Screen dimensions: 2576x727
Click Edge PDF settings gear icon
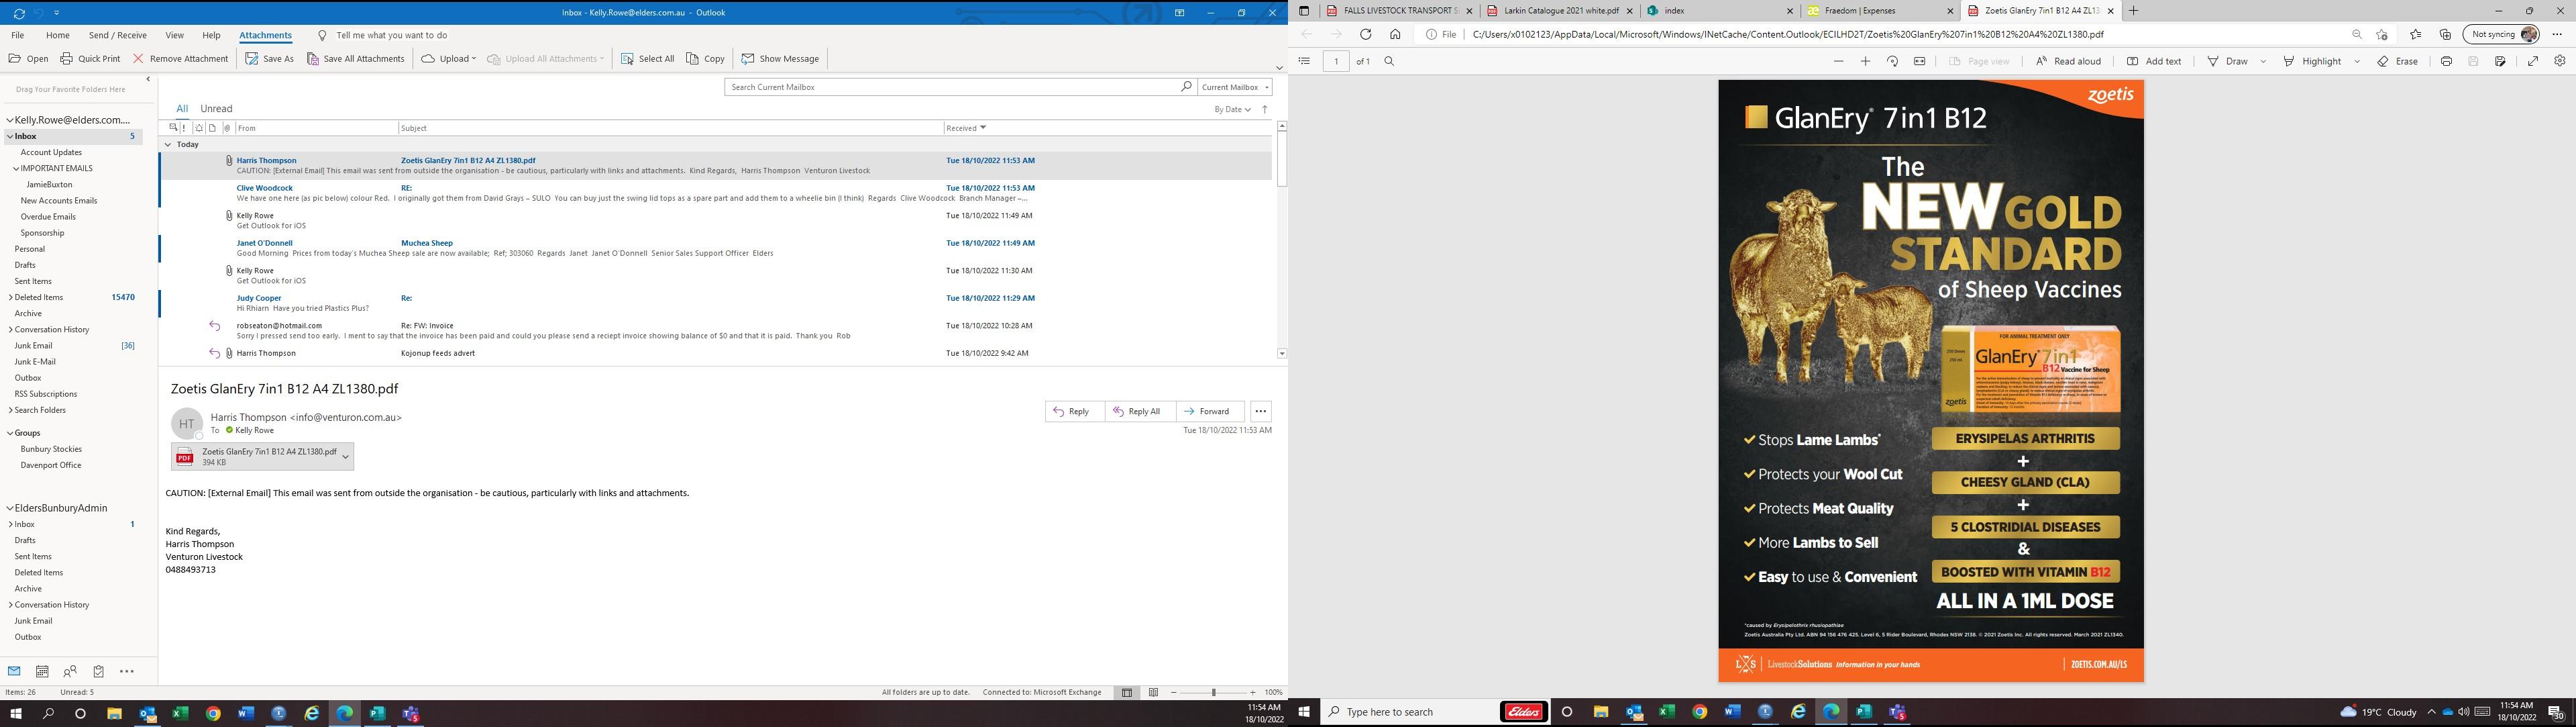pos(2560,61)
